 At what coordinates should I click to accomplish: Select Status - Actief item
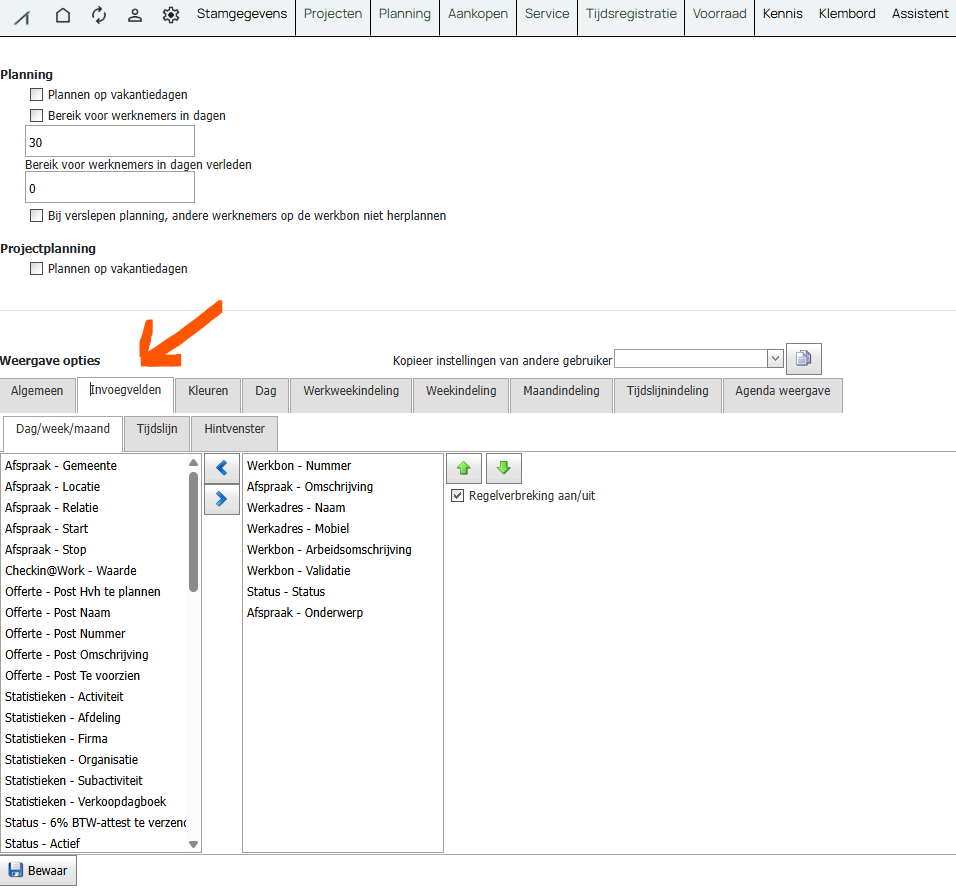(43, 843)
